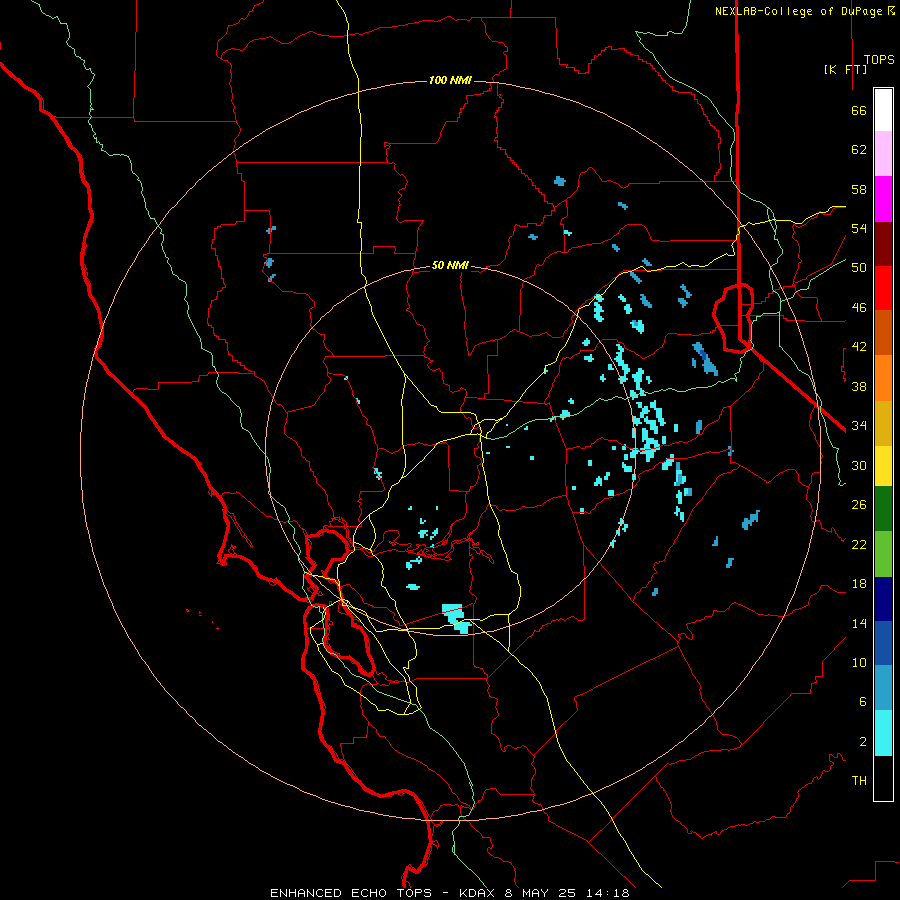Click the 100 NMI range ring label
The image size is (900, 900).
(450, 80)
